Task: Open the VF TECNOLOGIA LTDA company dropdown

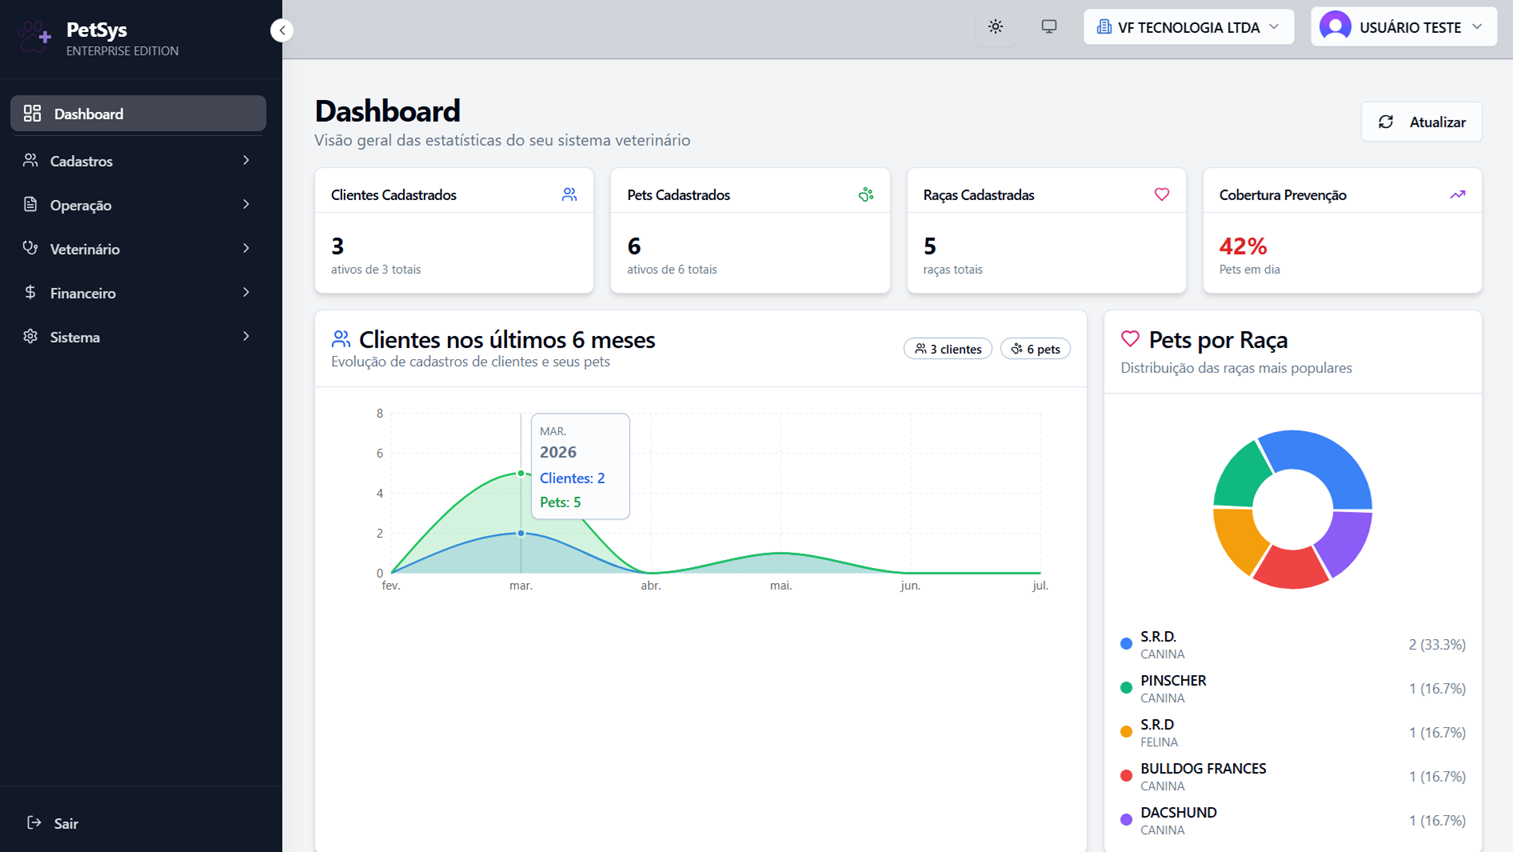Action: point(1188,27)
